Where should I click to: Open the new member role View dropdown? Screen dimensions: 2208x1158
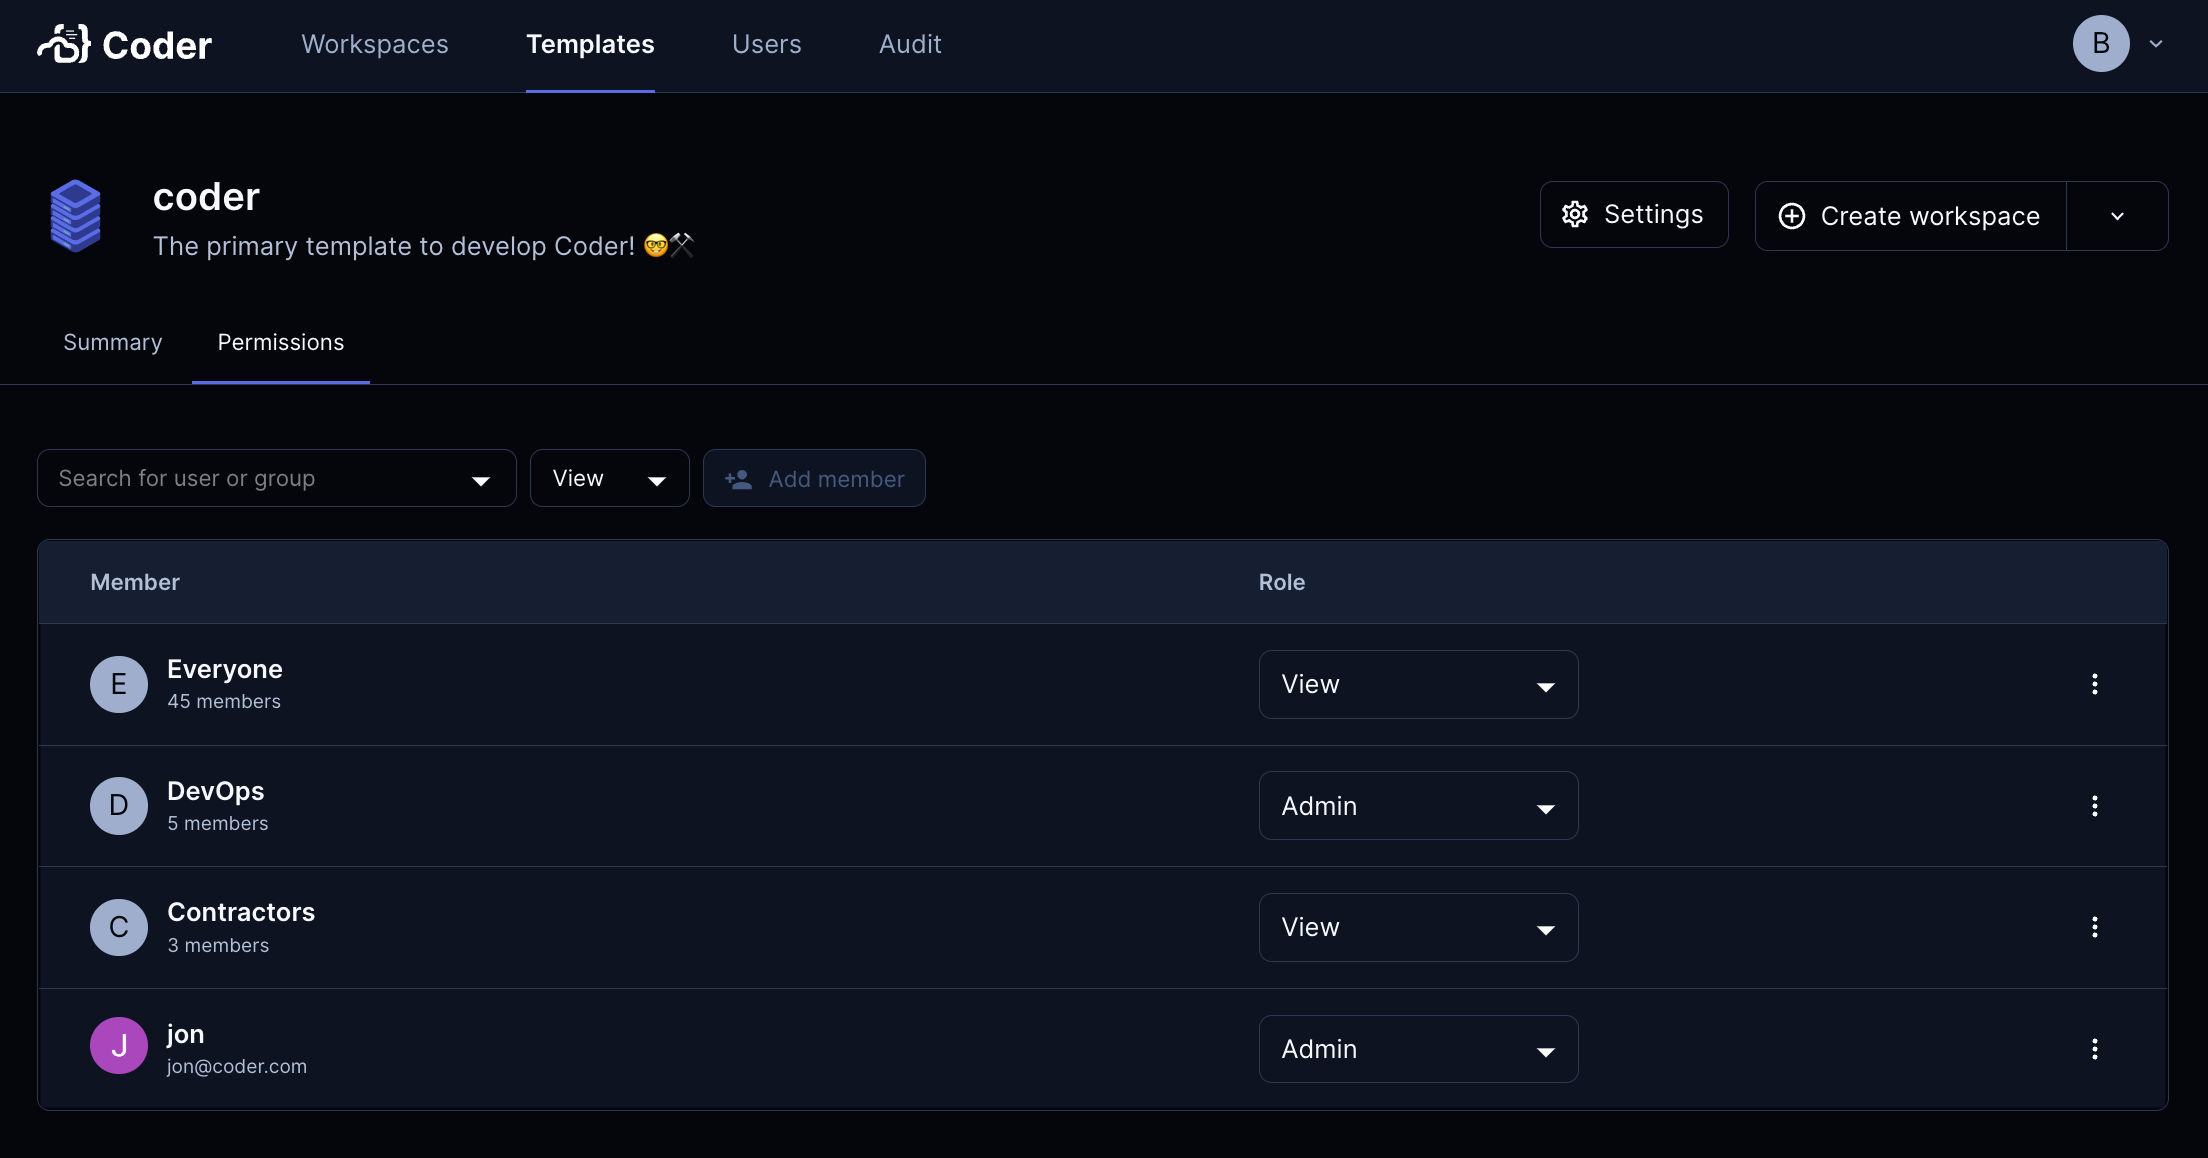click(609, 479)
